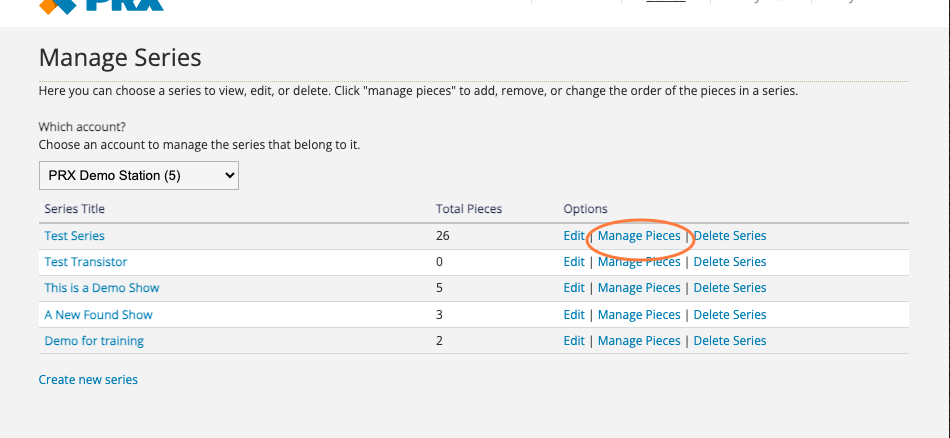Click the Create new series link
The image size is (950, 438).
88,380
